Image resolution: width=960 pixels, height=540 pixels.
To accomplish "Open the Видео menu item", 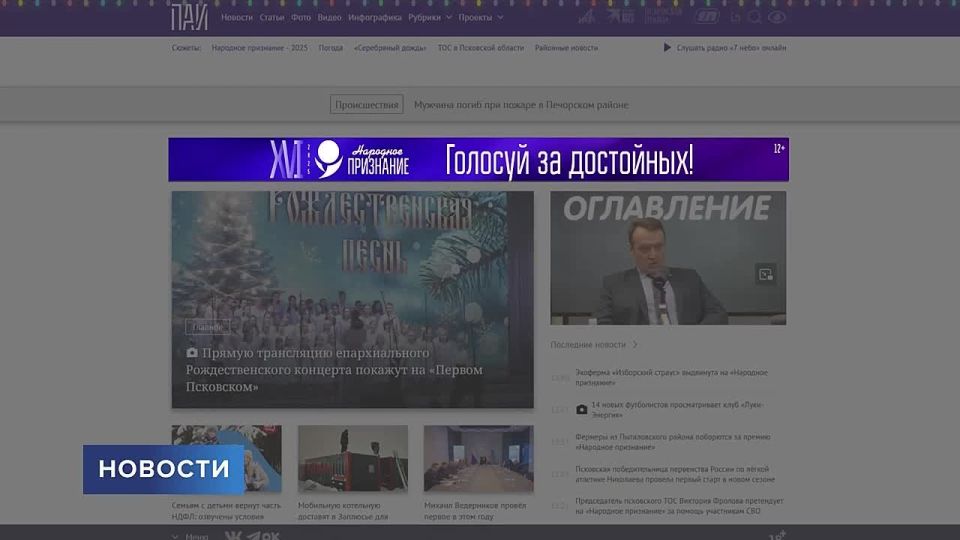I will click(329, 17).
